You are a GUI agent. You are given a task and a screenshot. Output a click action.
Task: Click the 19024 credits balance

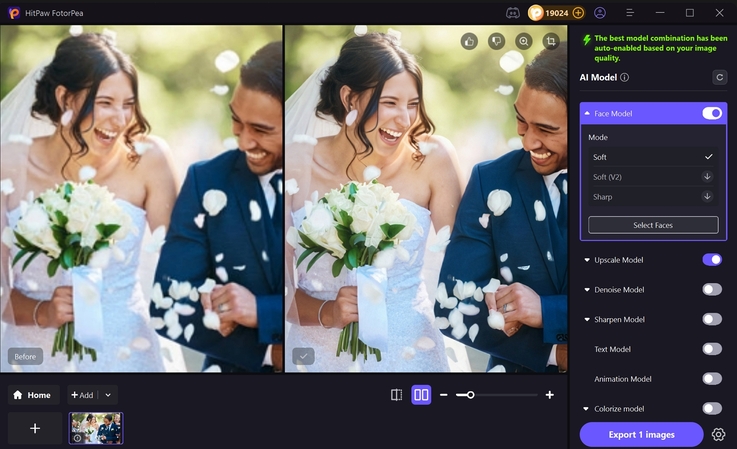557,13
